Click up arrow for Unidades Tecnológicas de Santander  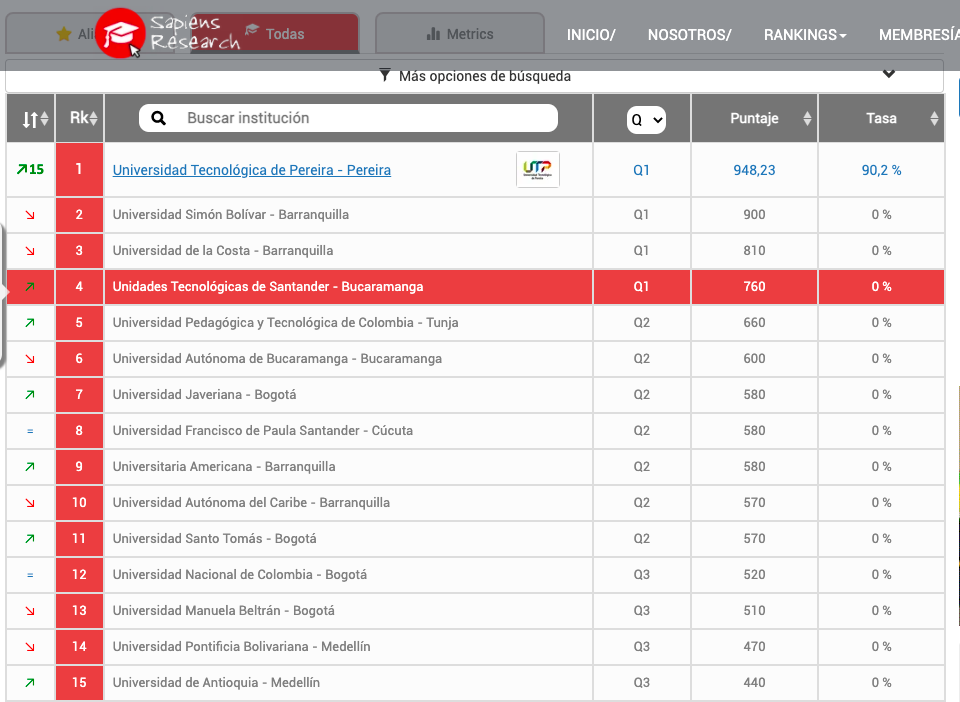tap(30, 286)
